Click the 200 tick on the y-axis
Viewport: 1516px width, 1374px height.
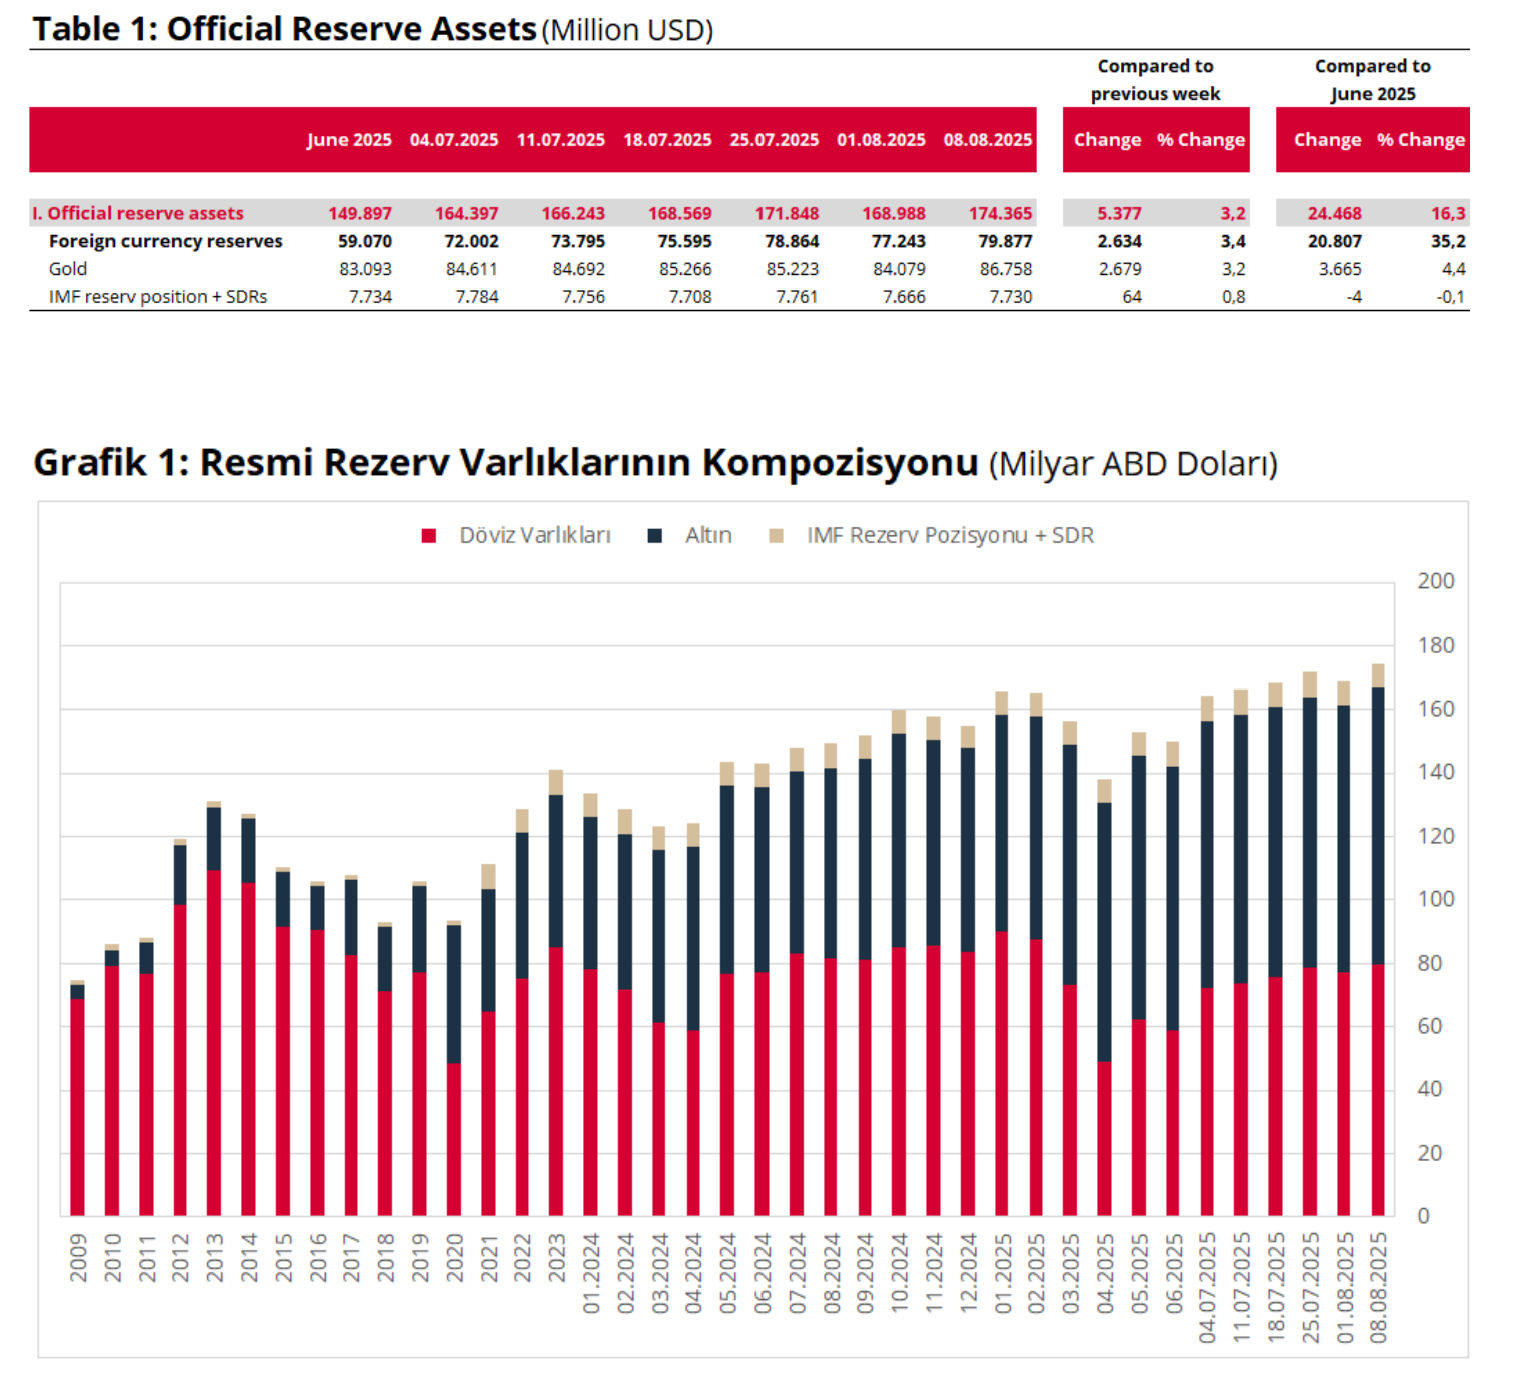coord(1435,581)
